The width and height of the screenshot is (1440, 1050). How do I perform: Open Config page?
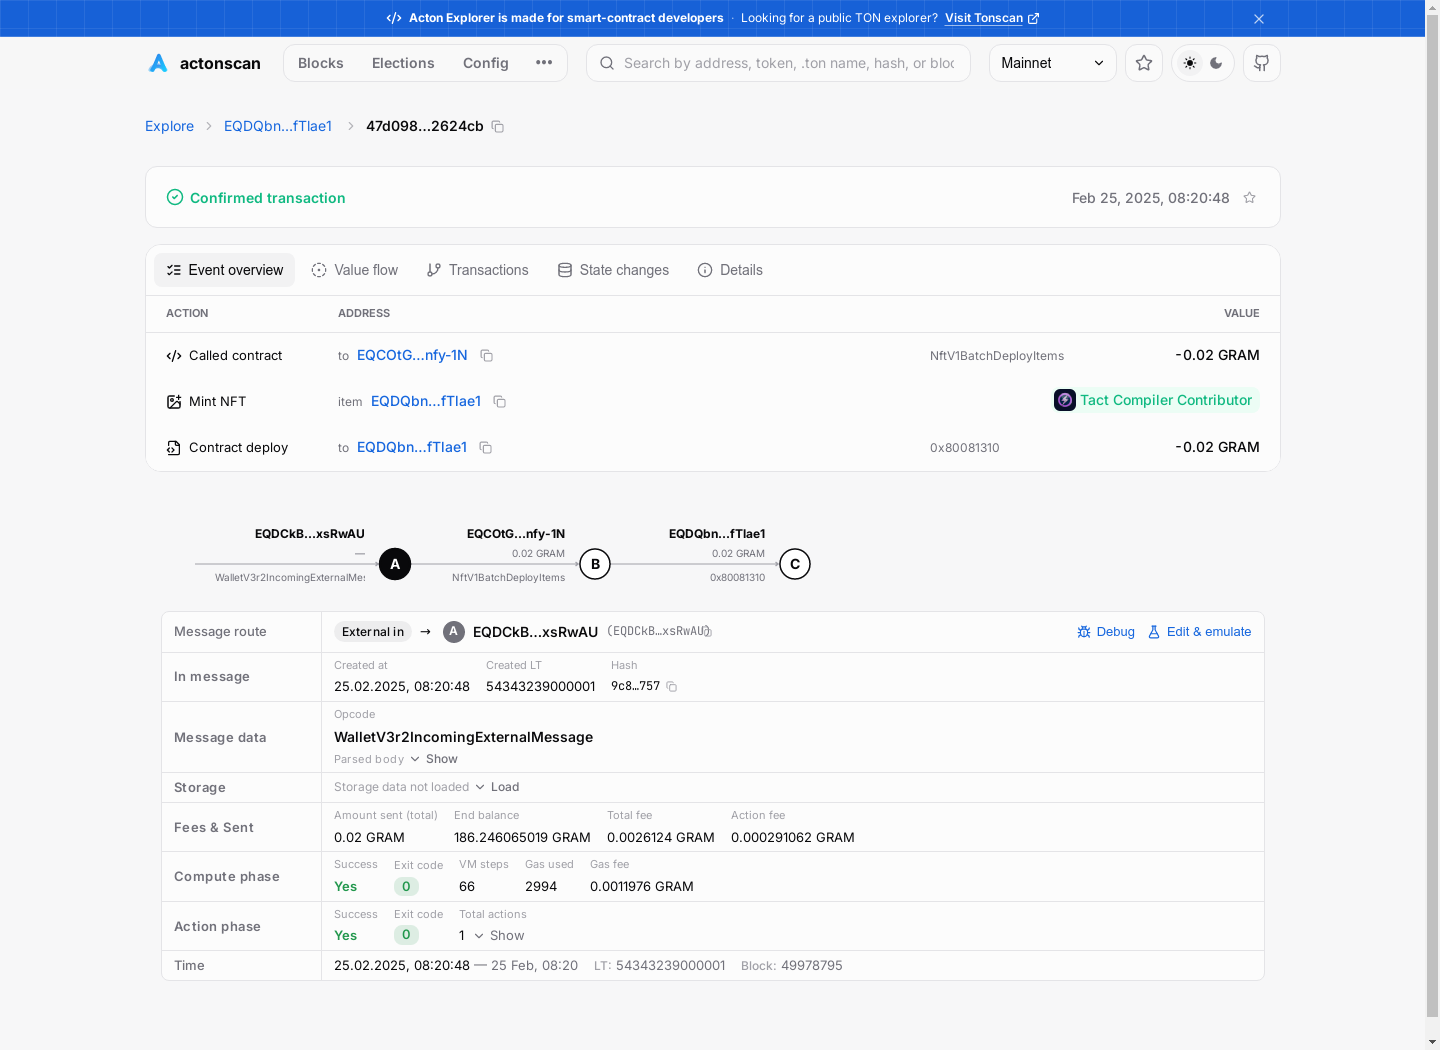pos(486,63)
